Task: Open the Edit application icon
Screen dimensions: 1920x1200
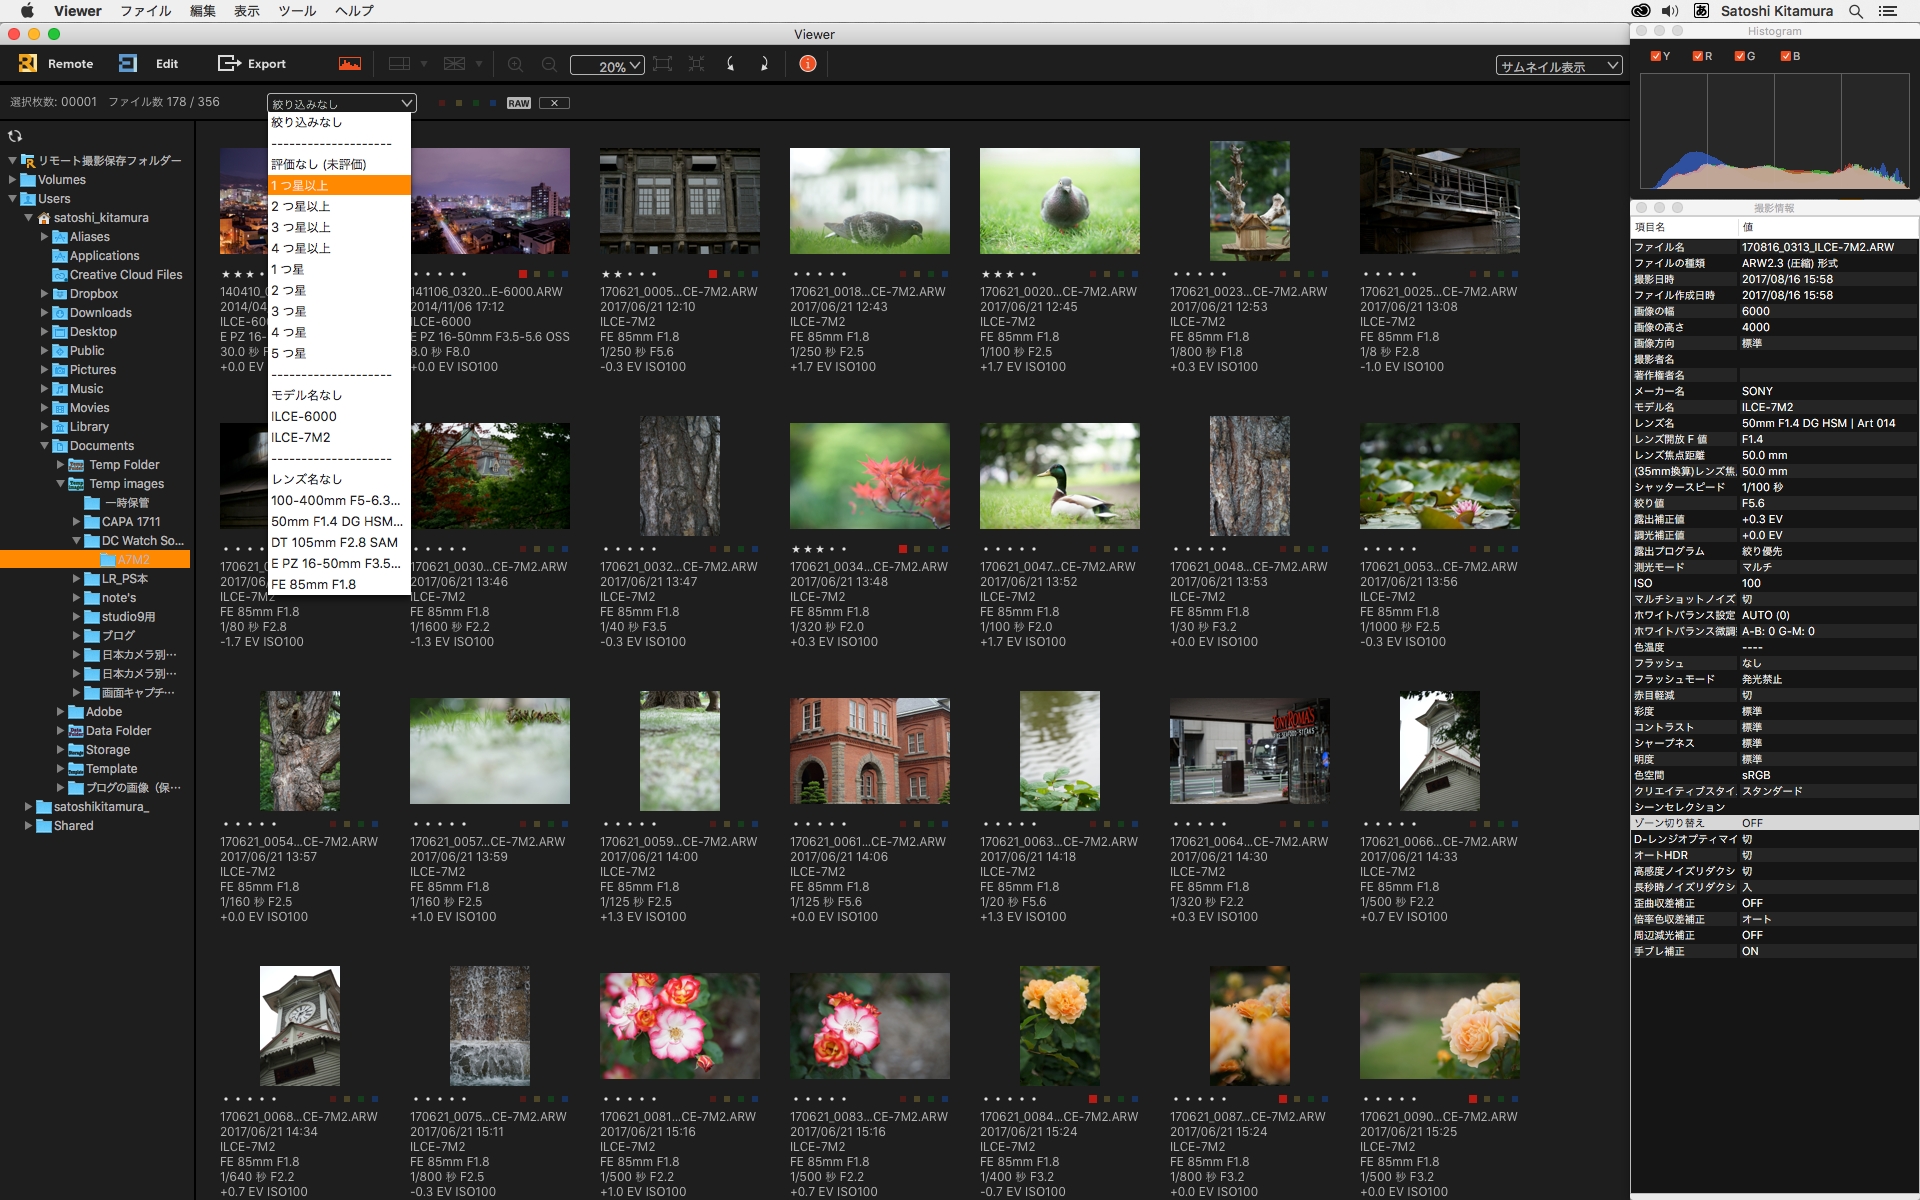Action: pos(128,63)
